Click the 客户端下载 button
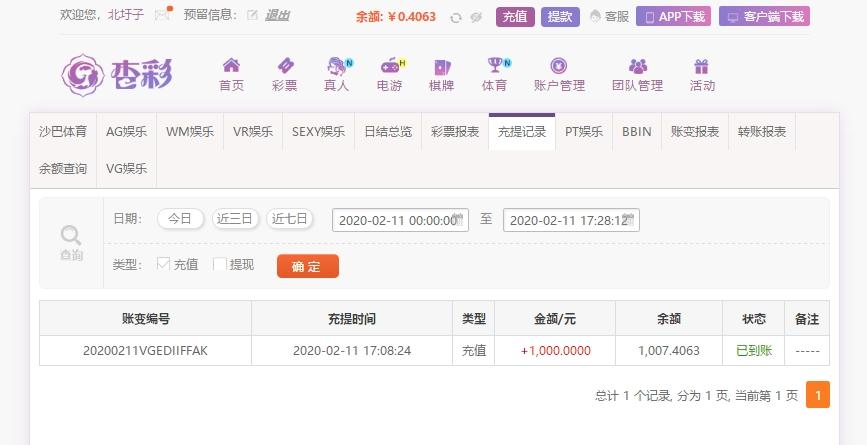This screenshot has height=445, width=867. click(765, 17)
